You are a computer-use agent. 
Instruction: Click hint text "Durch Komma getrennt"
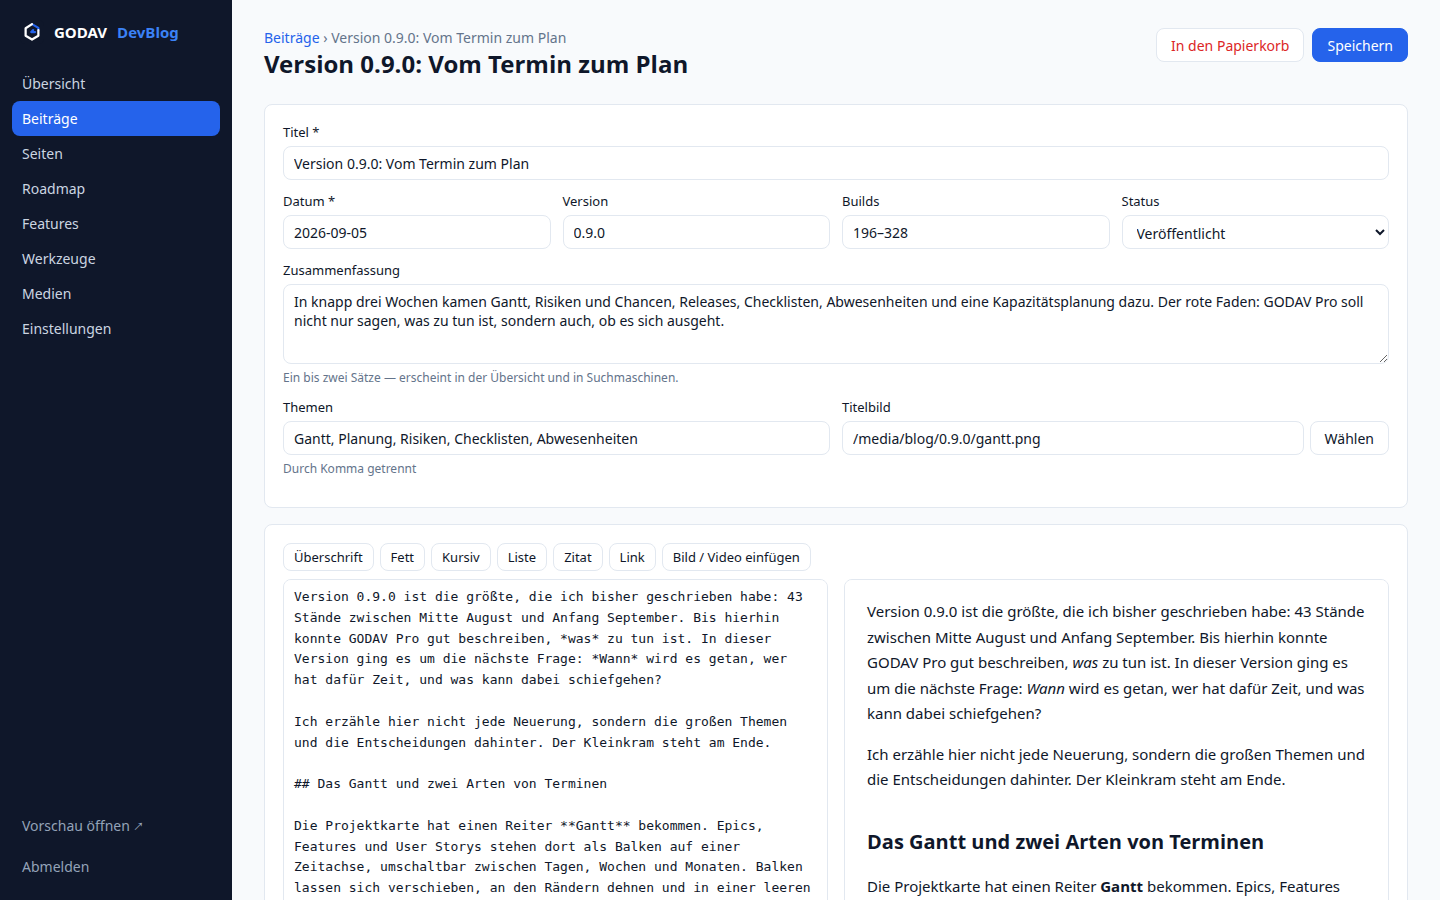(350, 468)
